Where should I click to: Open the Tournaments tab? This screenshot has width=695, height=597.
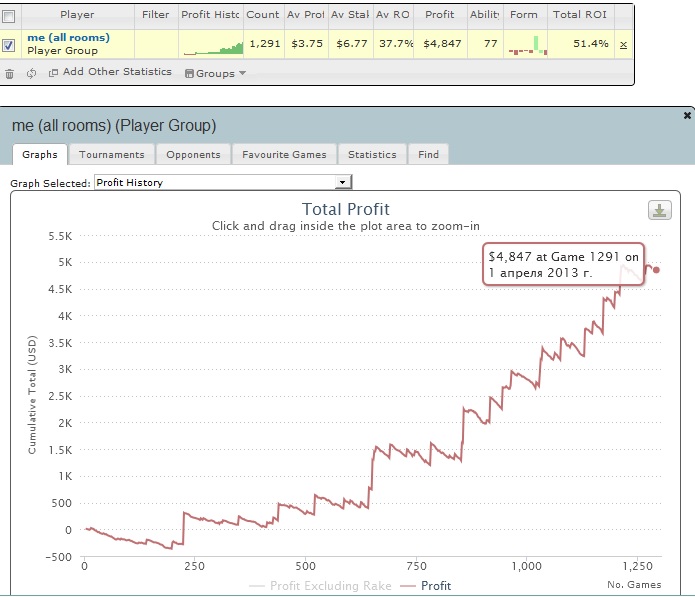pos(112,154)
